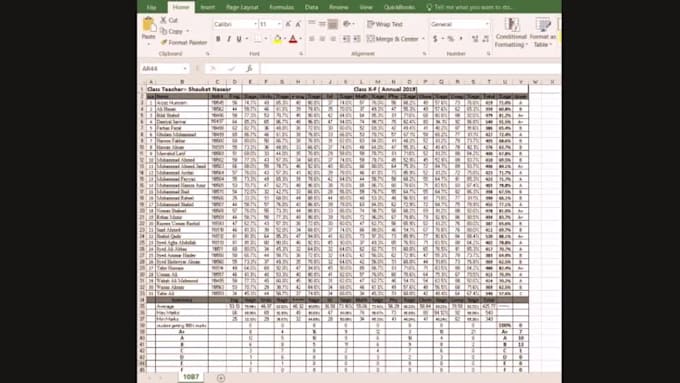Set Middle Align for cells
This screenshot has height=383, width=680.
(322, 24)
